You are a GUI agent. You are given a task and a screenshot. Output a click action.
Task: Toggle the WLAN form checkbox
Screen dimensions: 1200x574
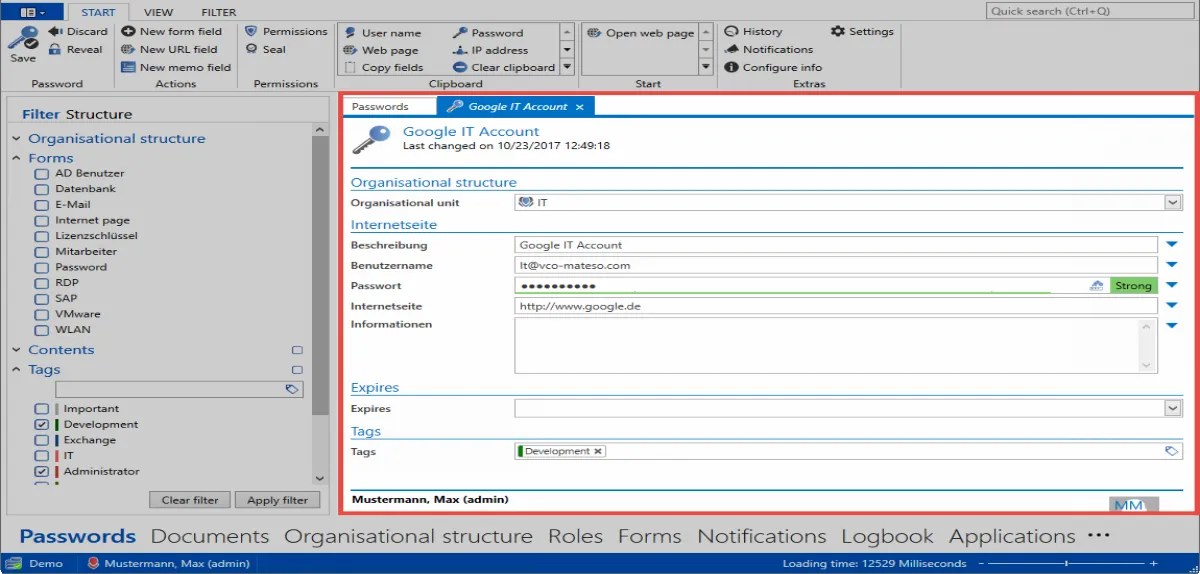click(41, 330)
